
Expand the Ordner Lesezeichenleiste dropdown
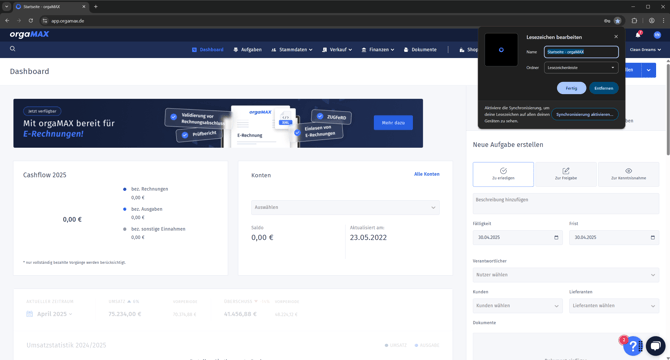(581, 67)
